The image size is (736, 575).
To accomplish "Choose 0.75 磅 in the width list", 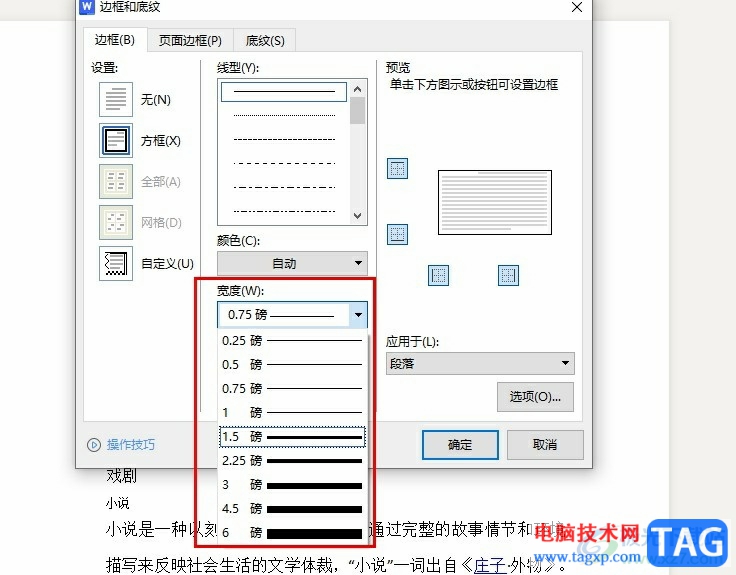I will [x=292, y=388].
